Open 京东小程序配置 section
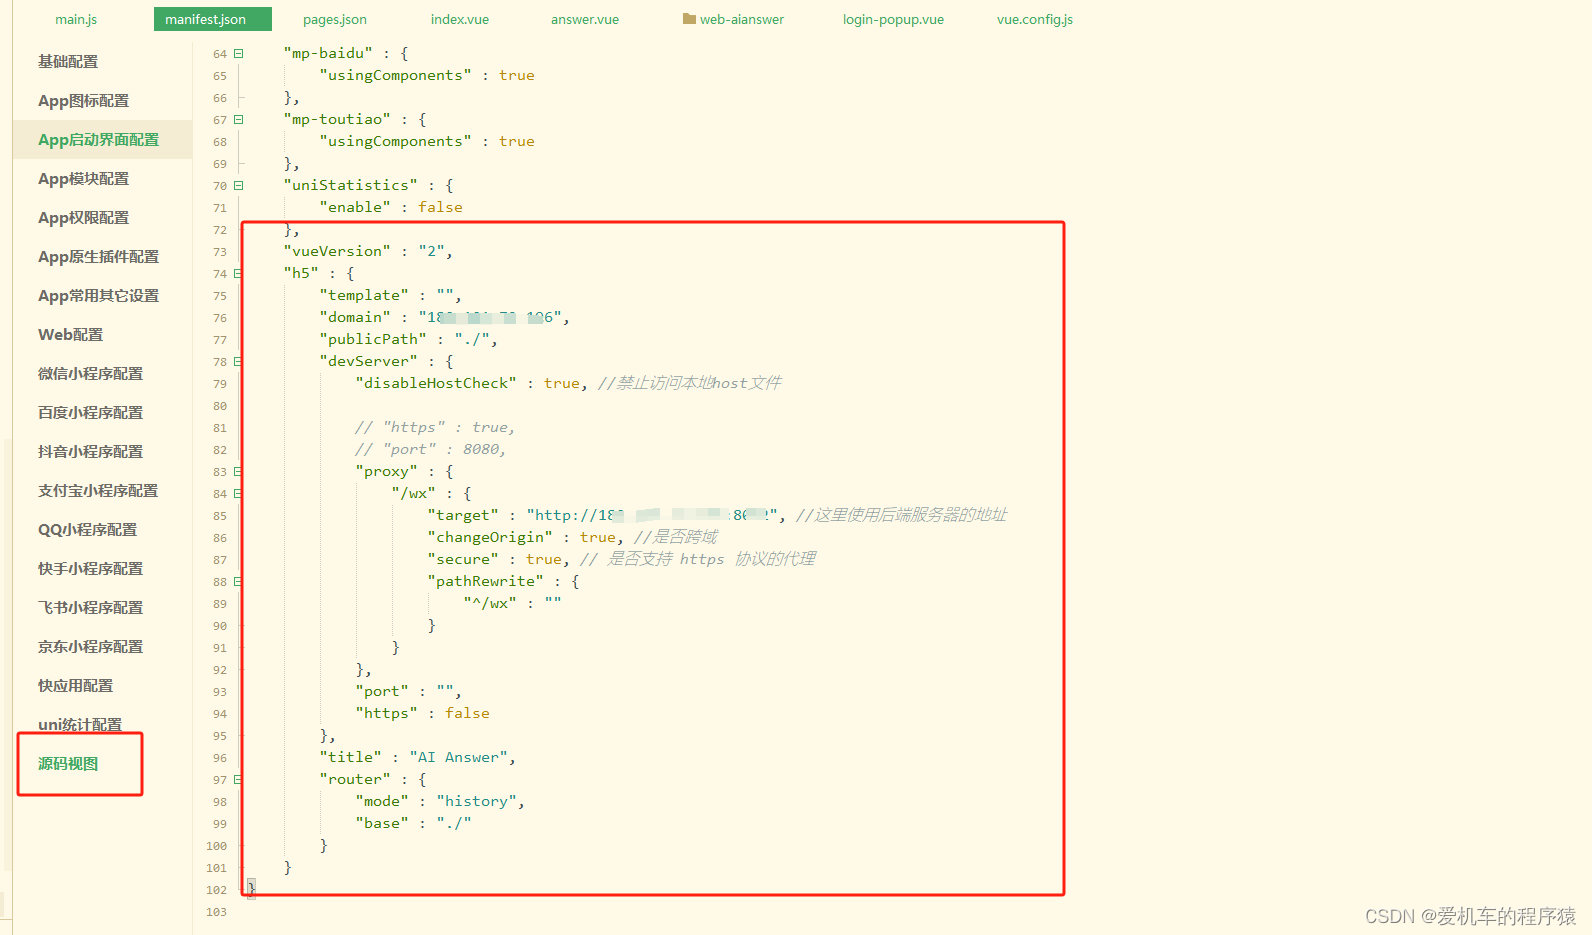This screenshot has height=935, width=1592. (x=90, y=646)
